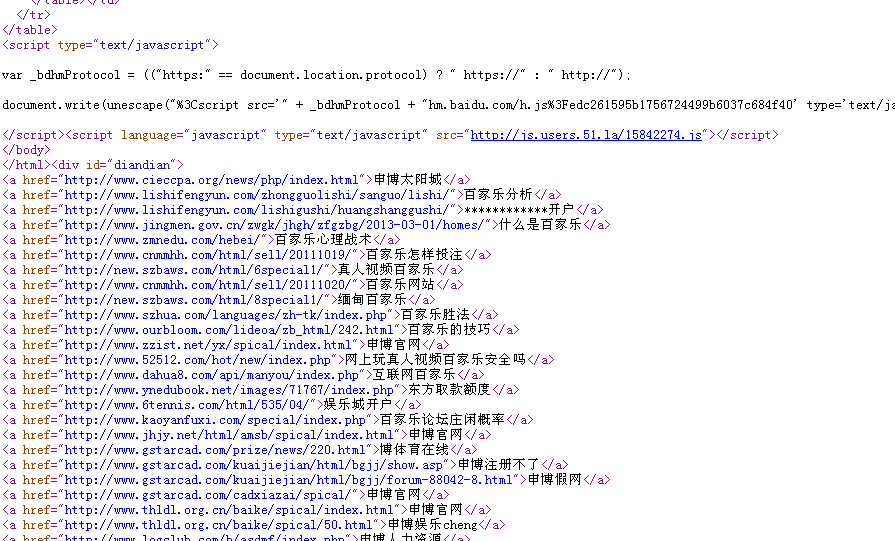Click the www.cieccpa.org news link
This screenshot has width=895, height=541.
(x=211, y=180)
